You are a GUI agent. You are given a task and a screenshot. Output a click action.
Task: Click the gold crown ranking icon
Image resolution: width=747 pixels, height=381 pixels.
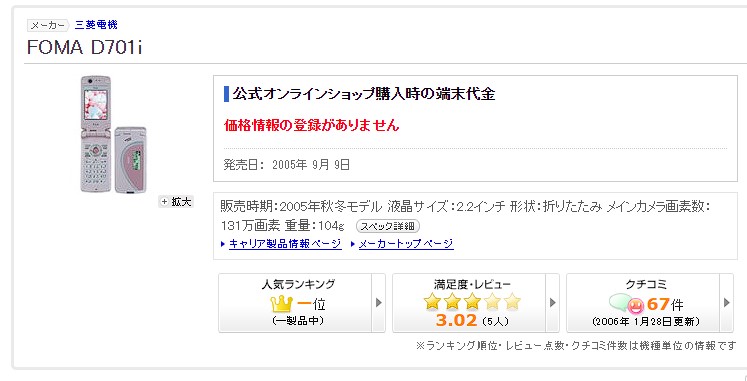[x=281, y=304]
